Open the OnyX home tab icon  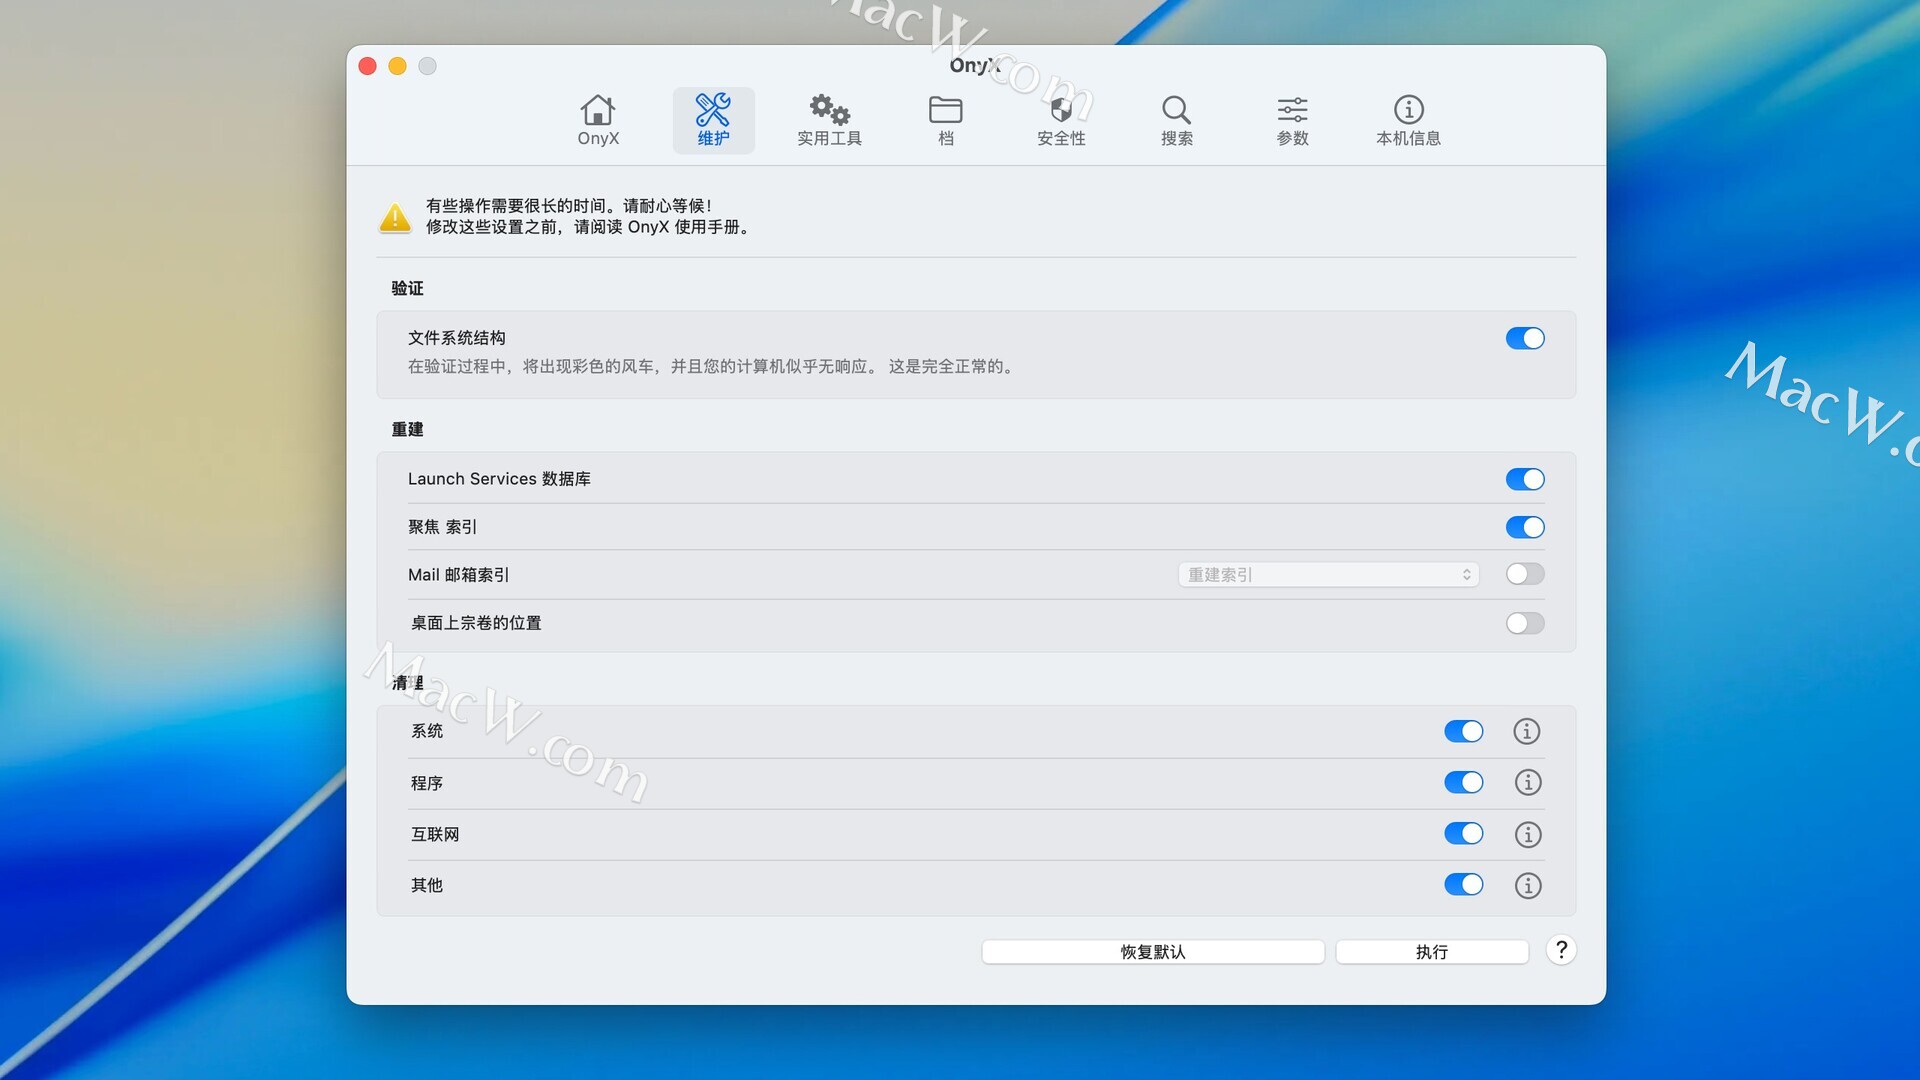(x=598, y=109)
